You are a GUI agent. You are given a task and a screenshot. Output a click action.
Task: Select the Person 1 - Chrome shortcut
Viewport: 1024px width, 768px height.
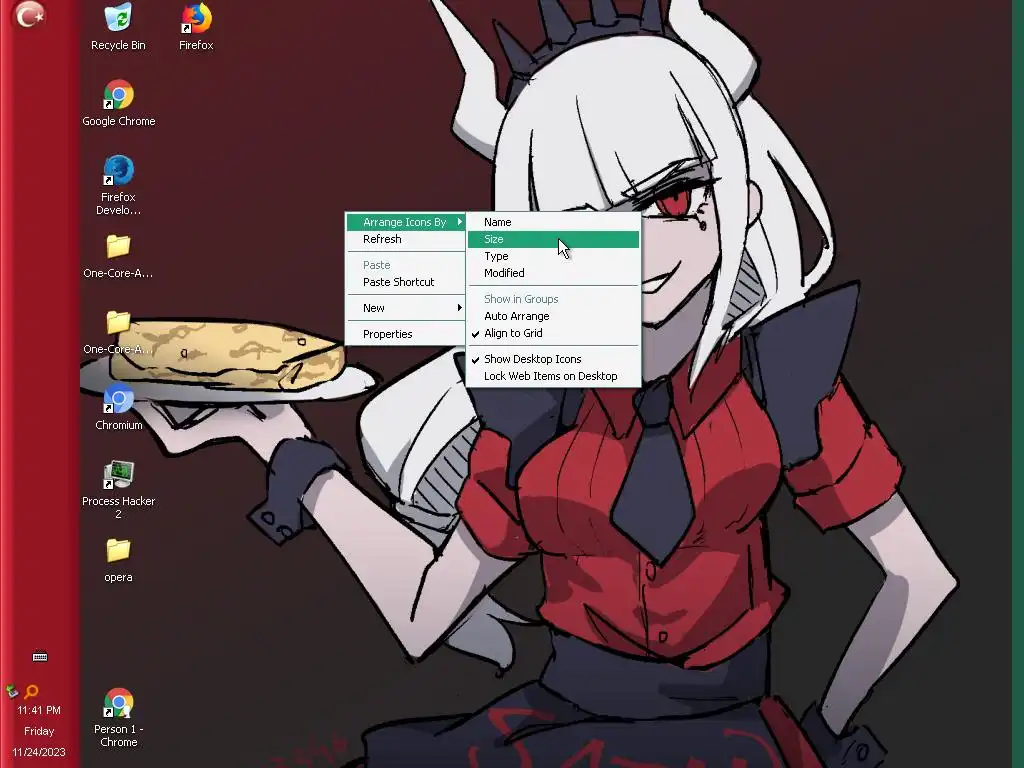118,717
